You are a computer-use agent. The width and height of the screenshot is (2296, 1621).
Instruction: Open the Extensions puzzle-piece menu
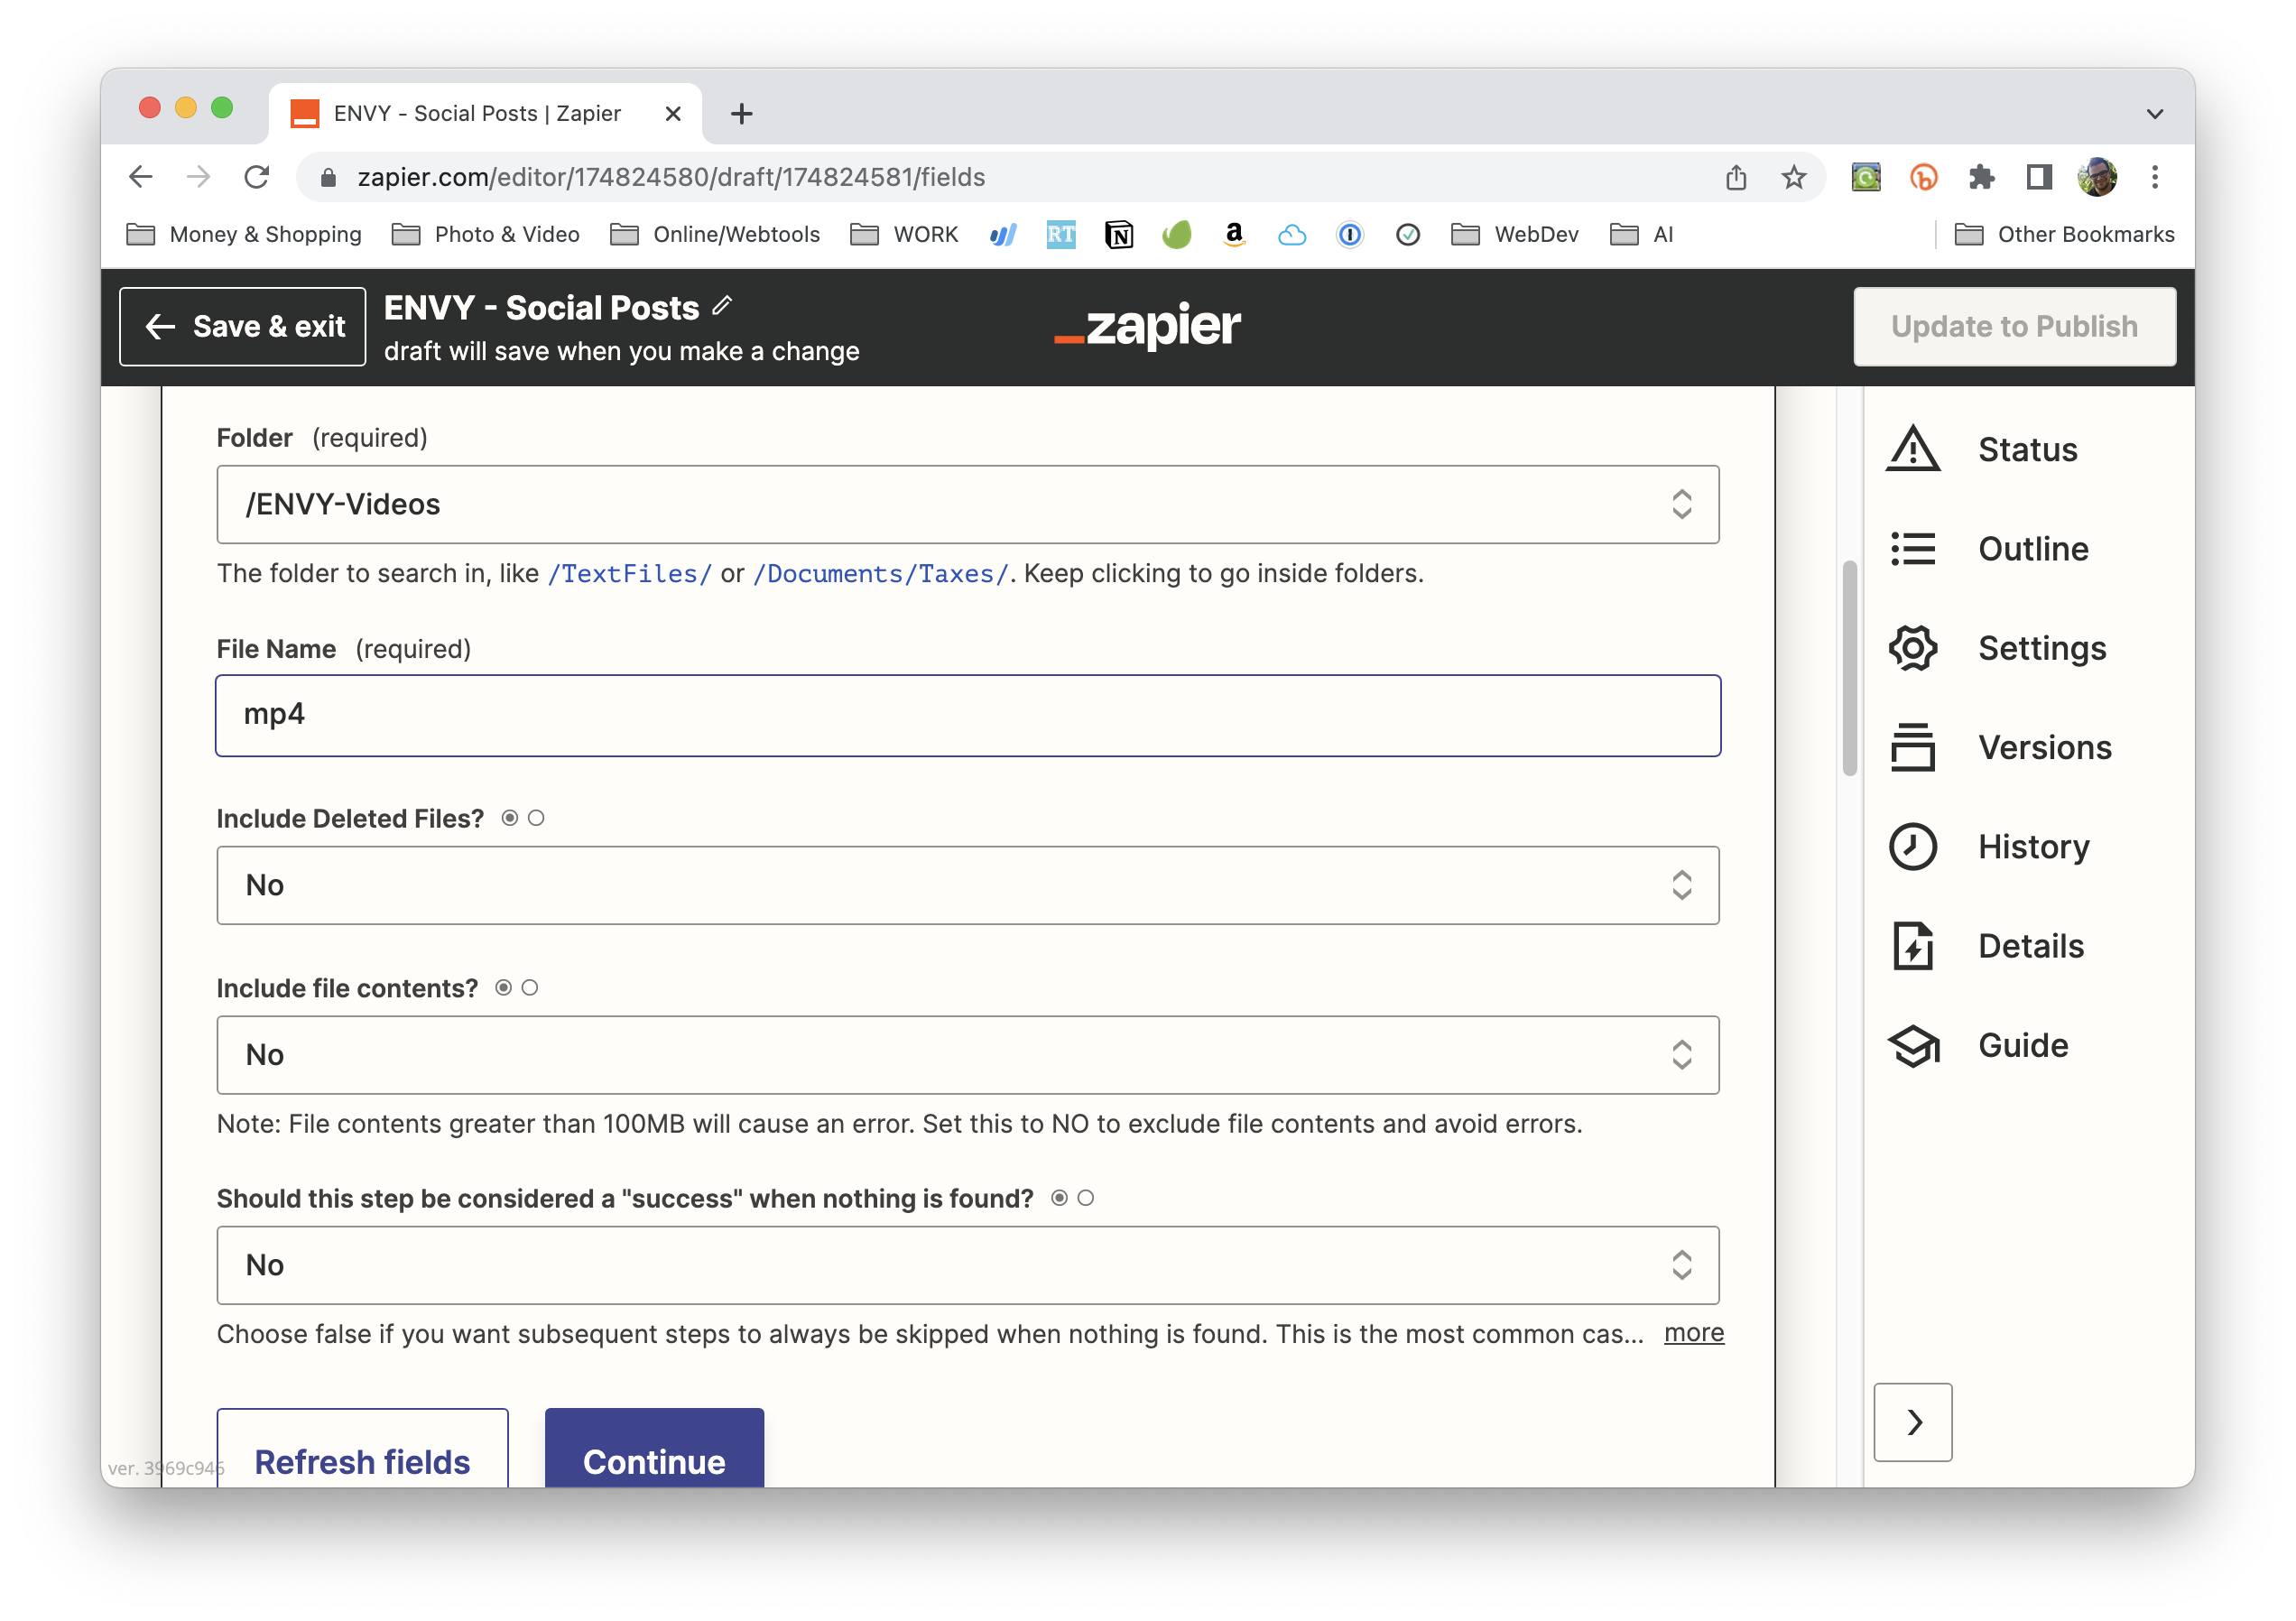click(1981, 177)
